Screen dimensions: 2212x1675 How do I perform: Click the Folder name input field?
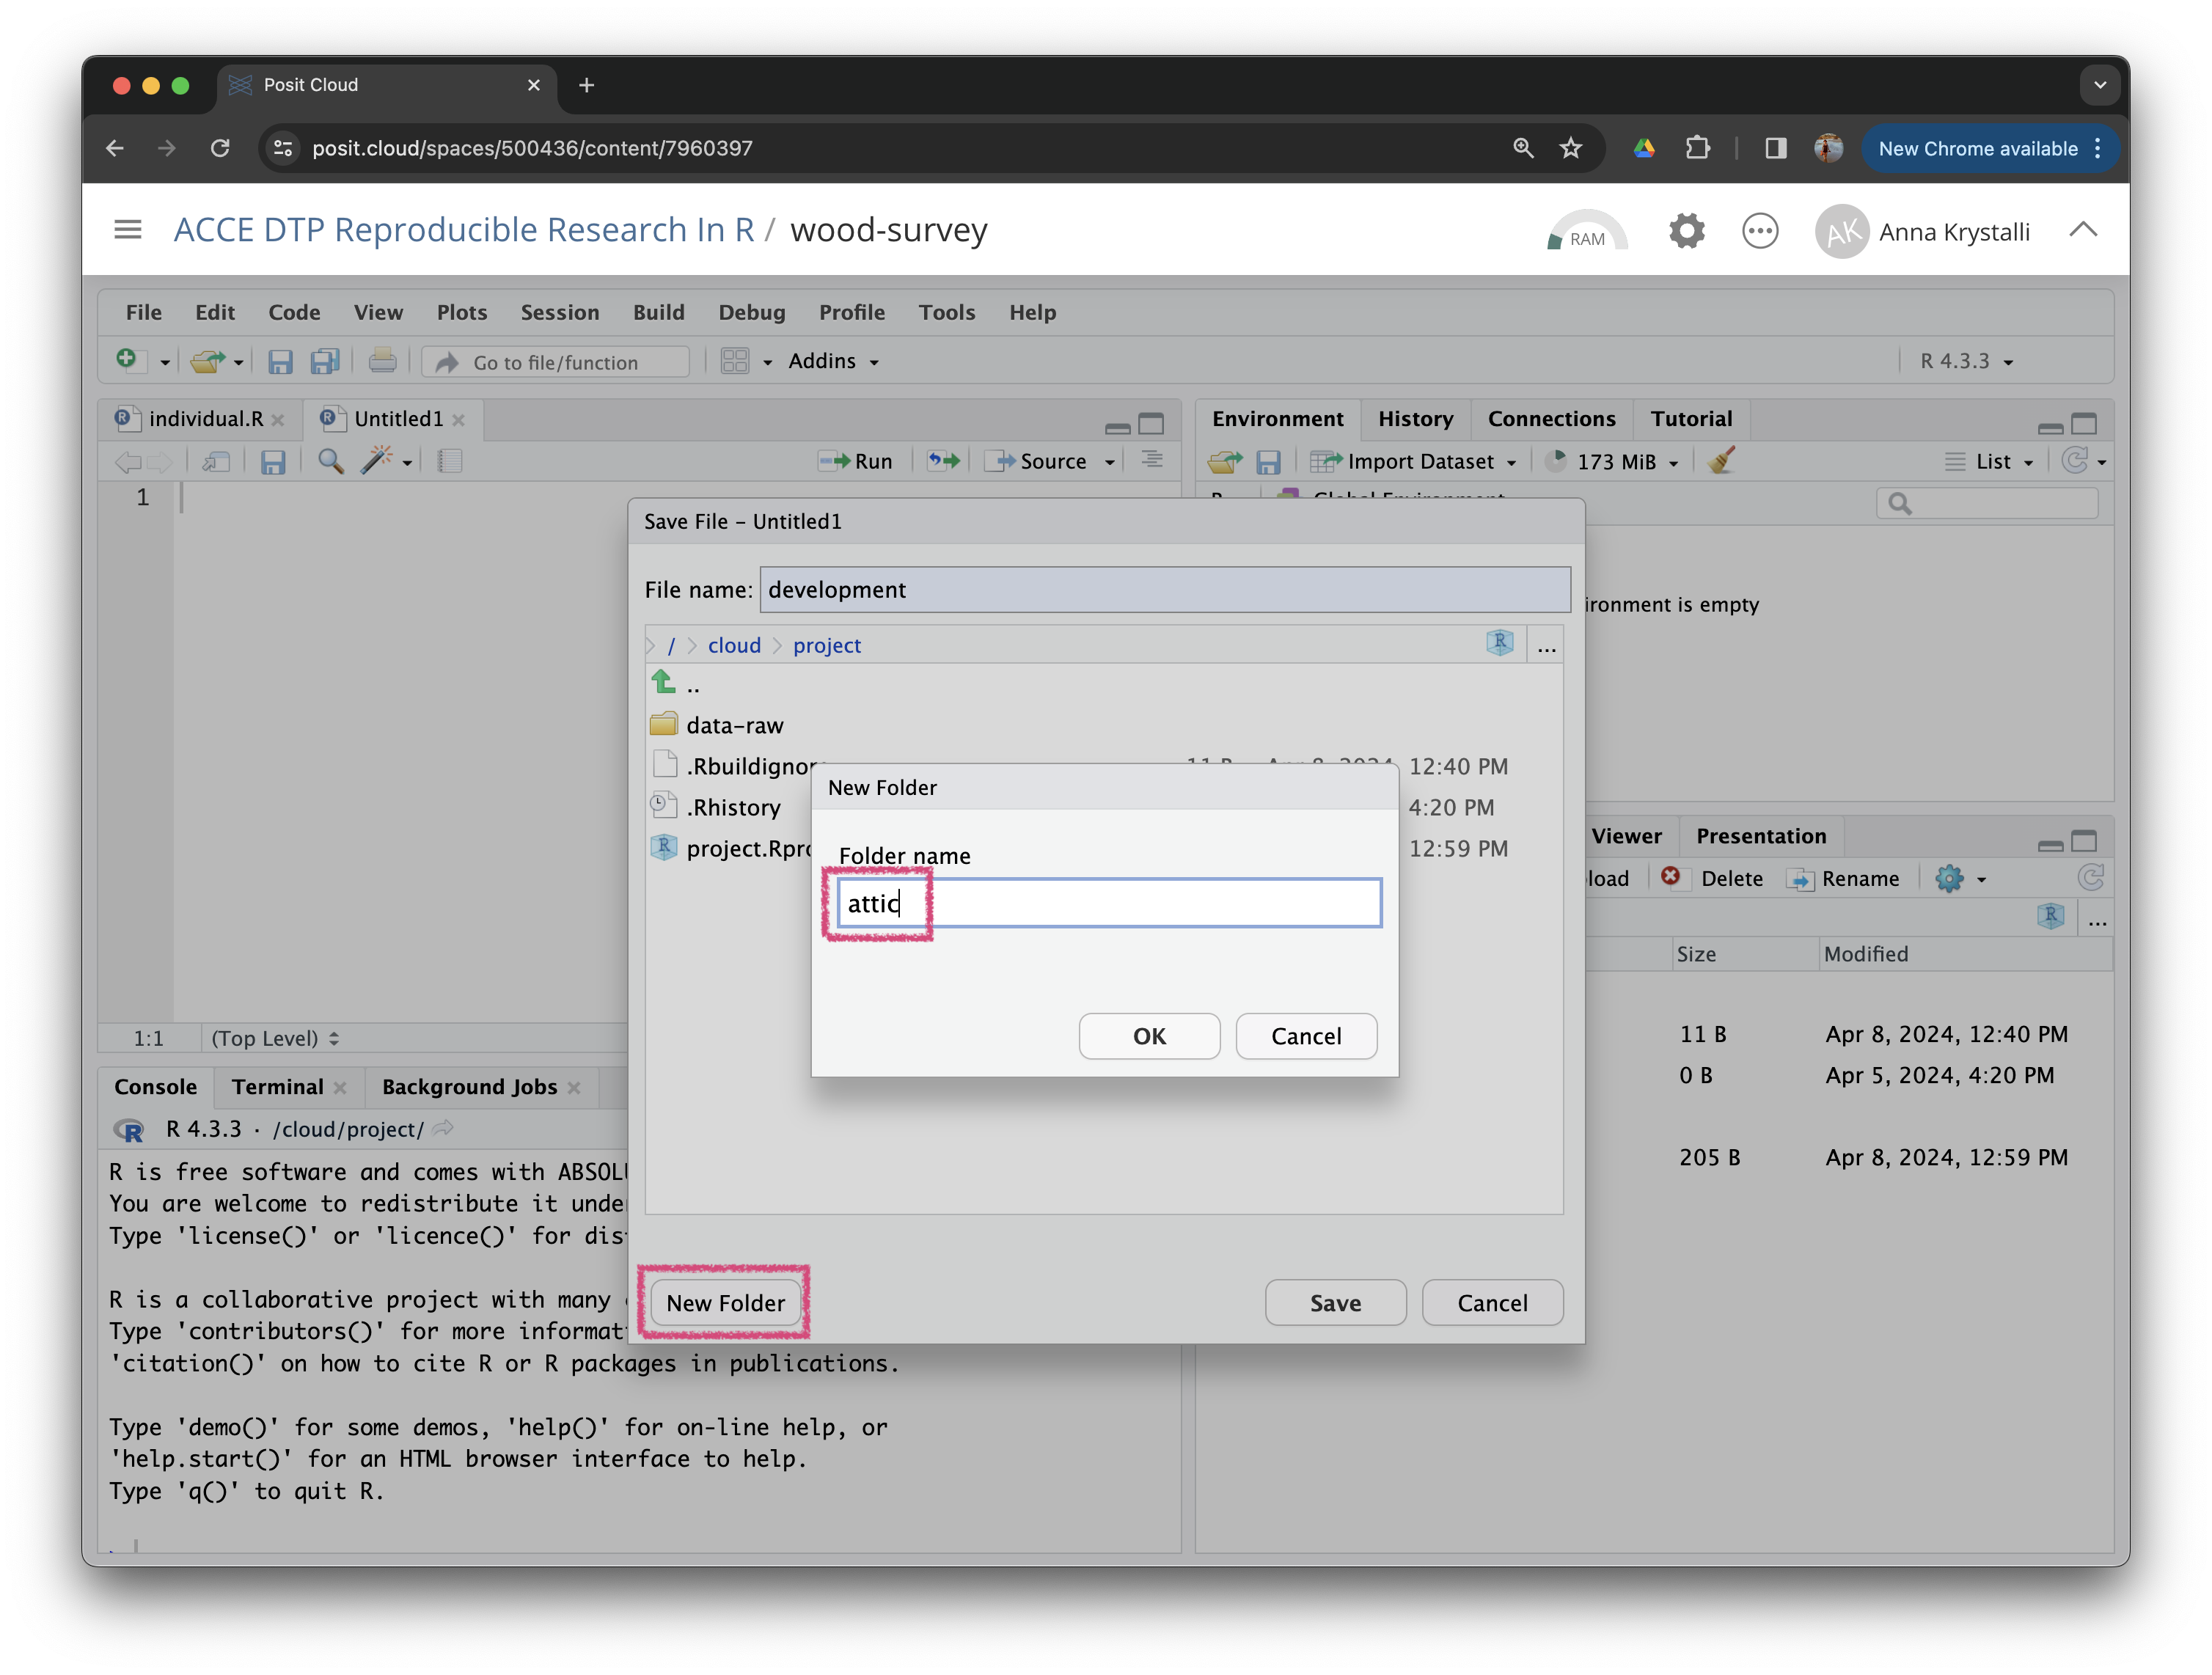click(1108, 903)
